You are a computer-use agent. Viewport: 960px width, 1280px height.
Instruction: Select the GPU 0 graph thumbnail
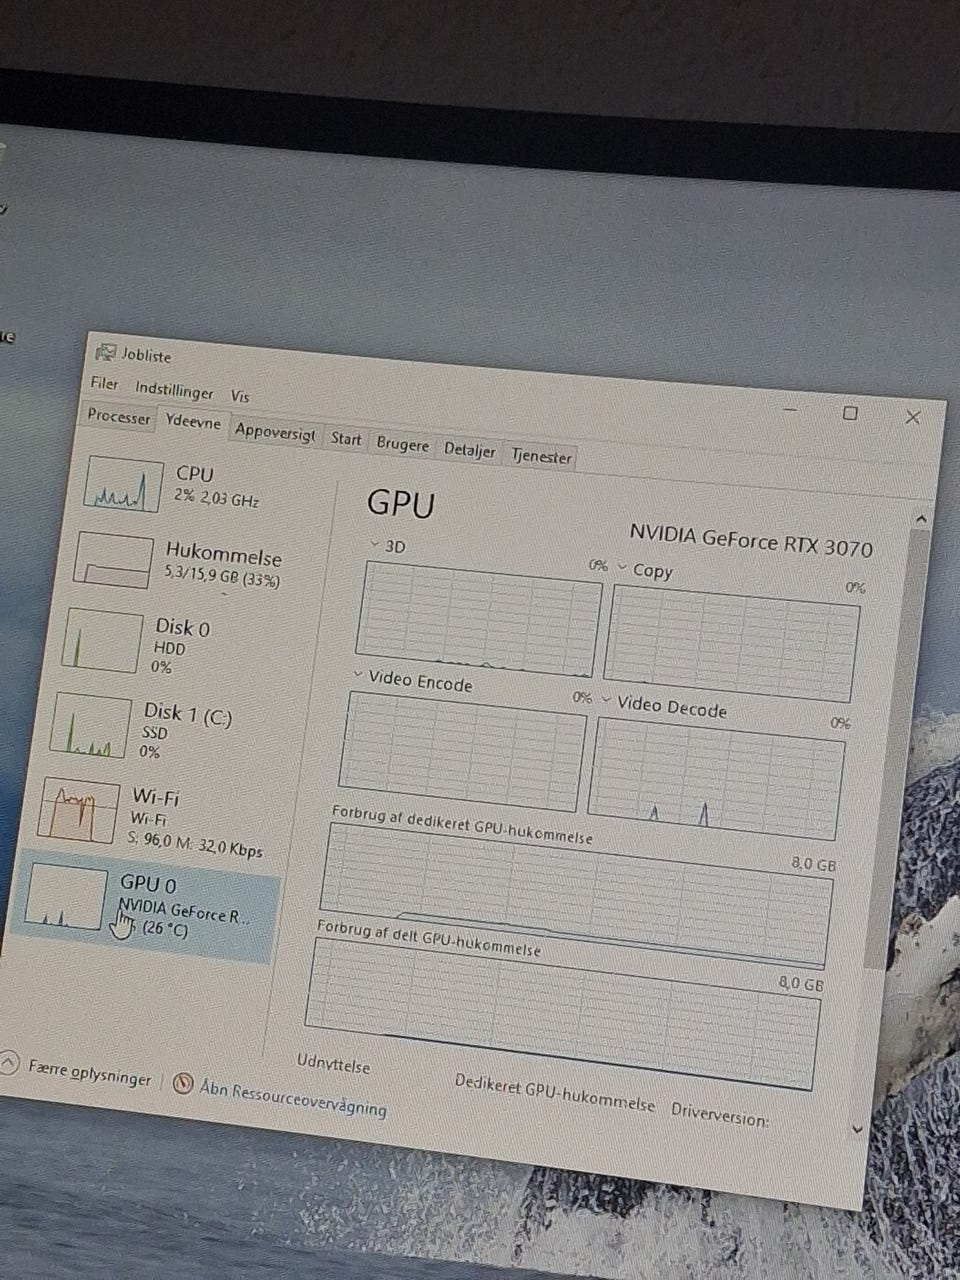[x=66, y=897]
